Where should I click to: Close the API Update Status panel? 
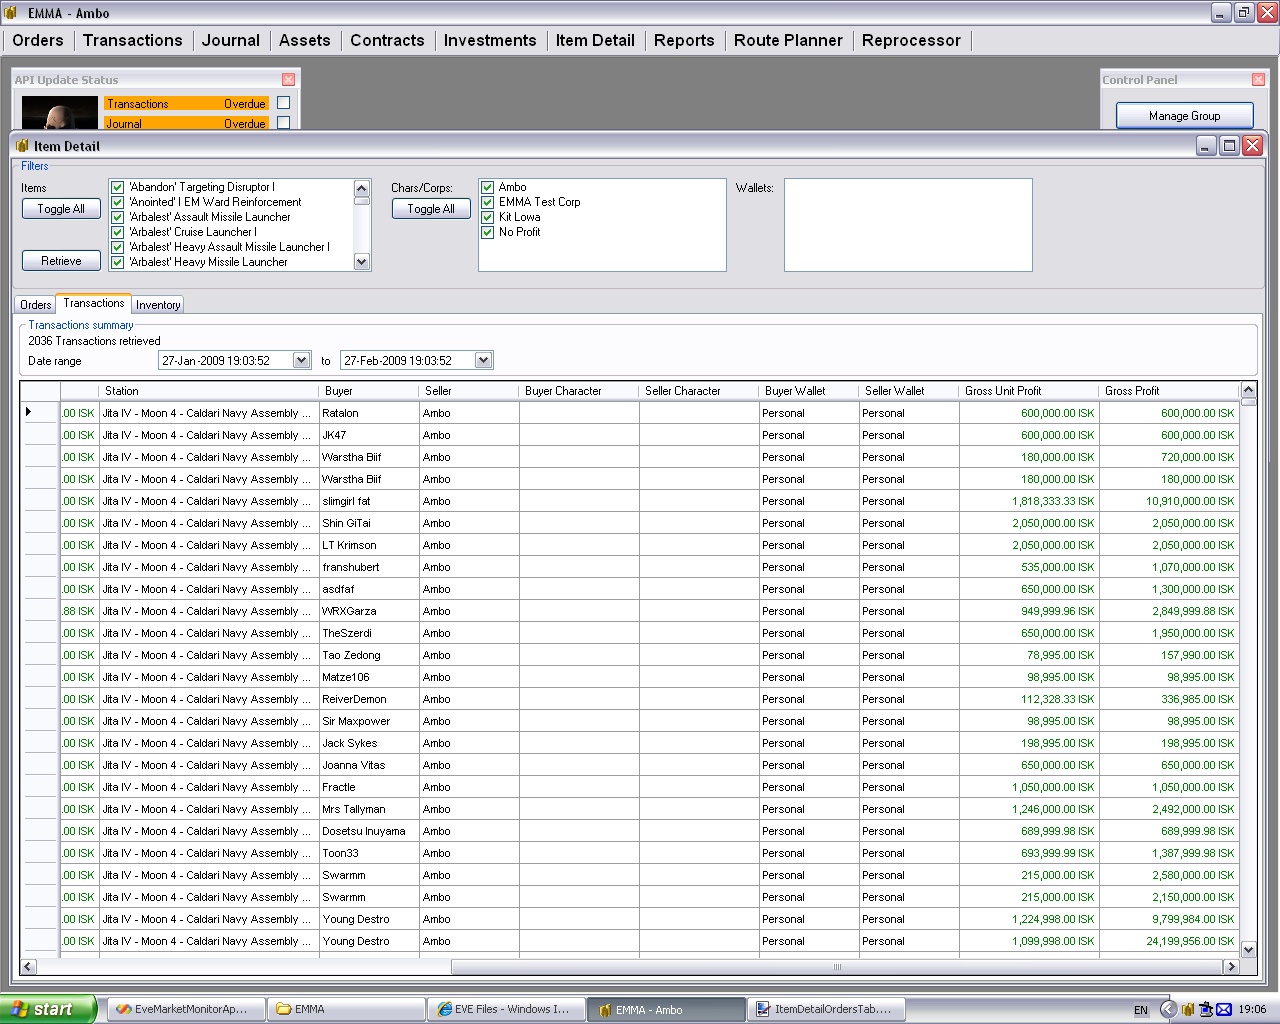(x=289, y=80)
